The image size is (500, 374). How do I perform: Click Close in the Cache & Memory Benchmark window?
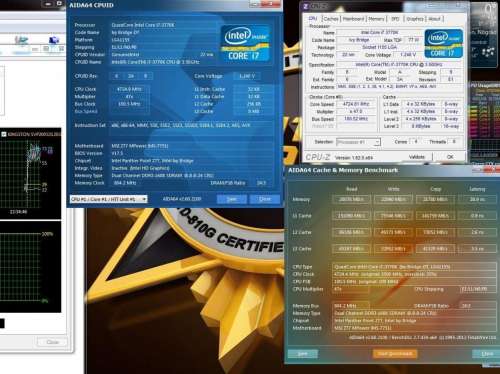click(487, 354)
